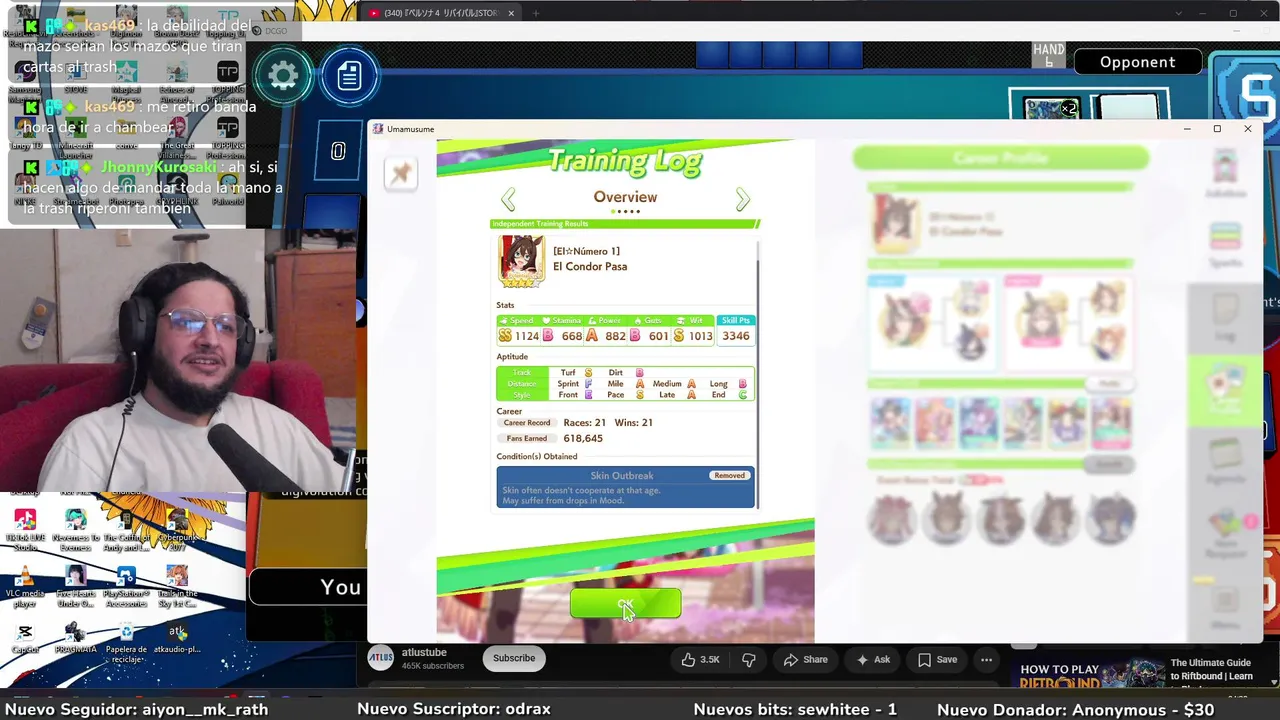Click the Skin Outbreak condition entry

(x=625, y=487)
